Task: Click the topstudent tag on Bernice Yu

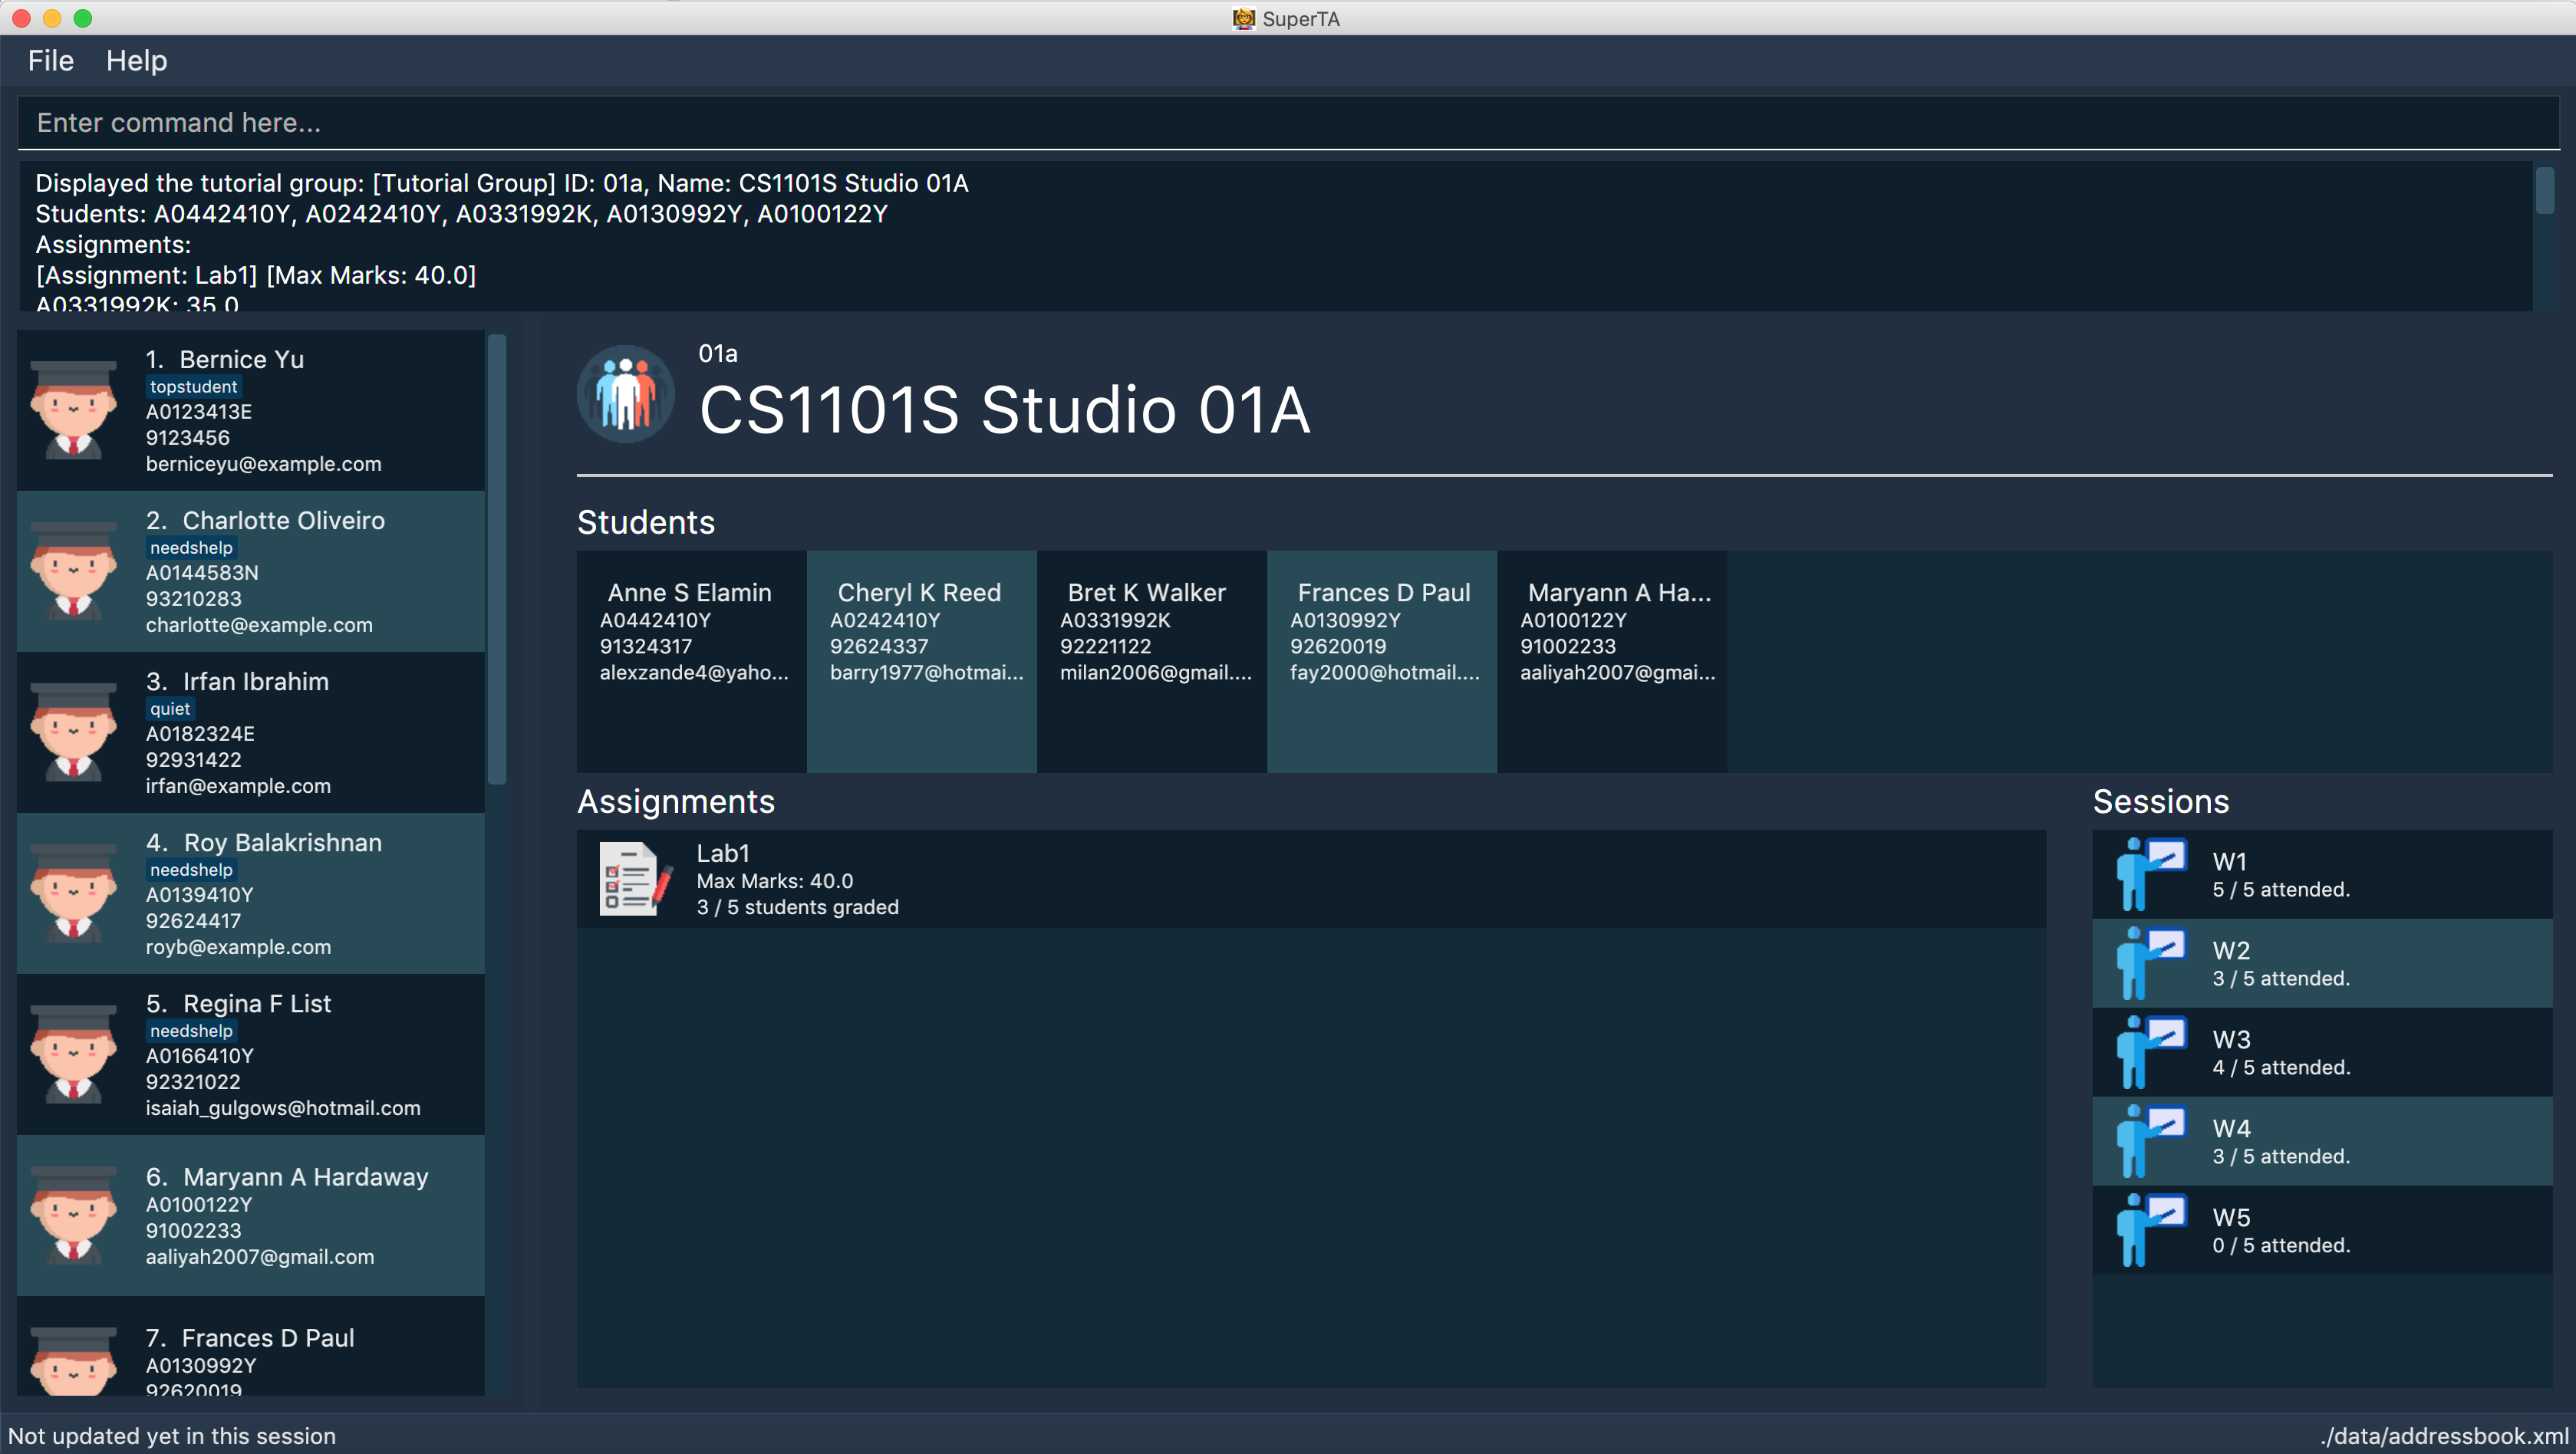Action: pyautogui.click(x=194, y=387)
